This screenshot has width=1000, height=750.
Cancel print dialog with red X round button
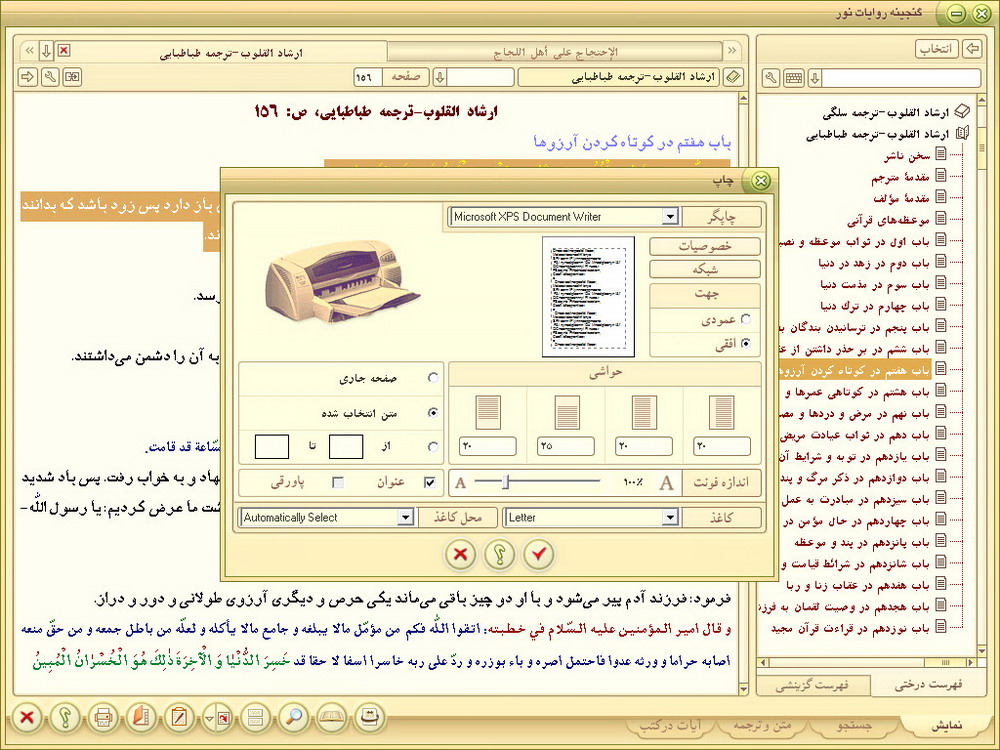pos(460,554)
